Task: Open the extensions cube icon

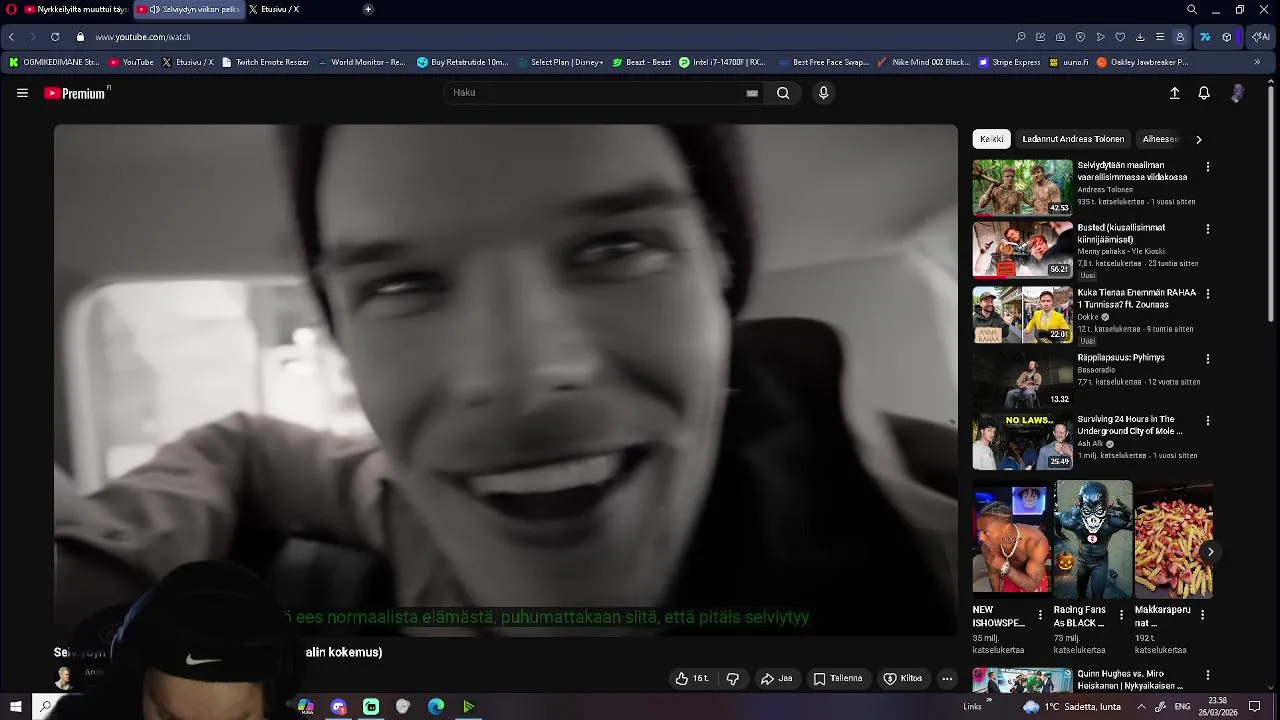Action: 1227,37
